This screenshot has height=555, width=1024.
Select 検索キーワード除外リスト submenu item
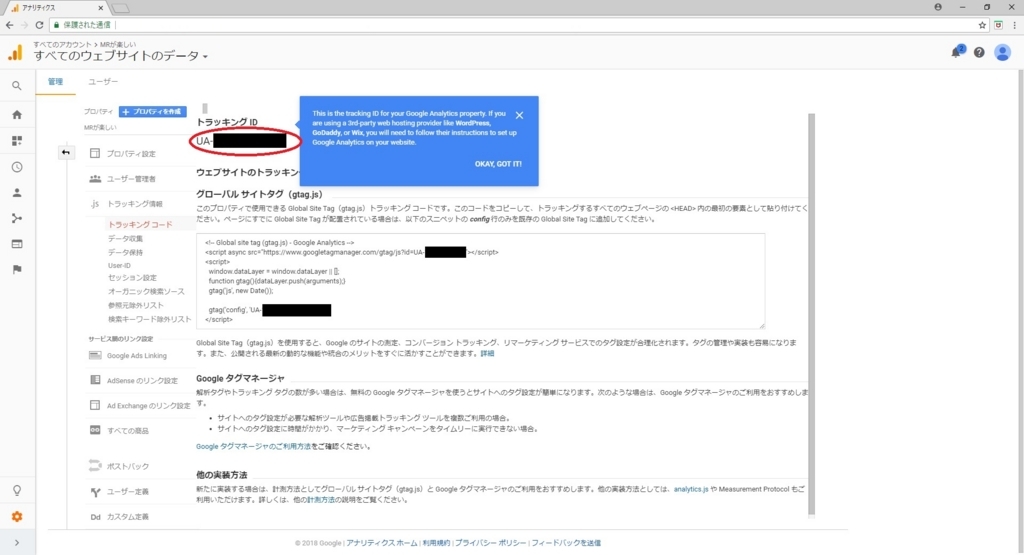pyautogui.click(x=150, y=319)
